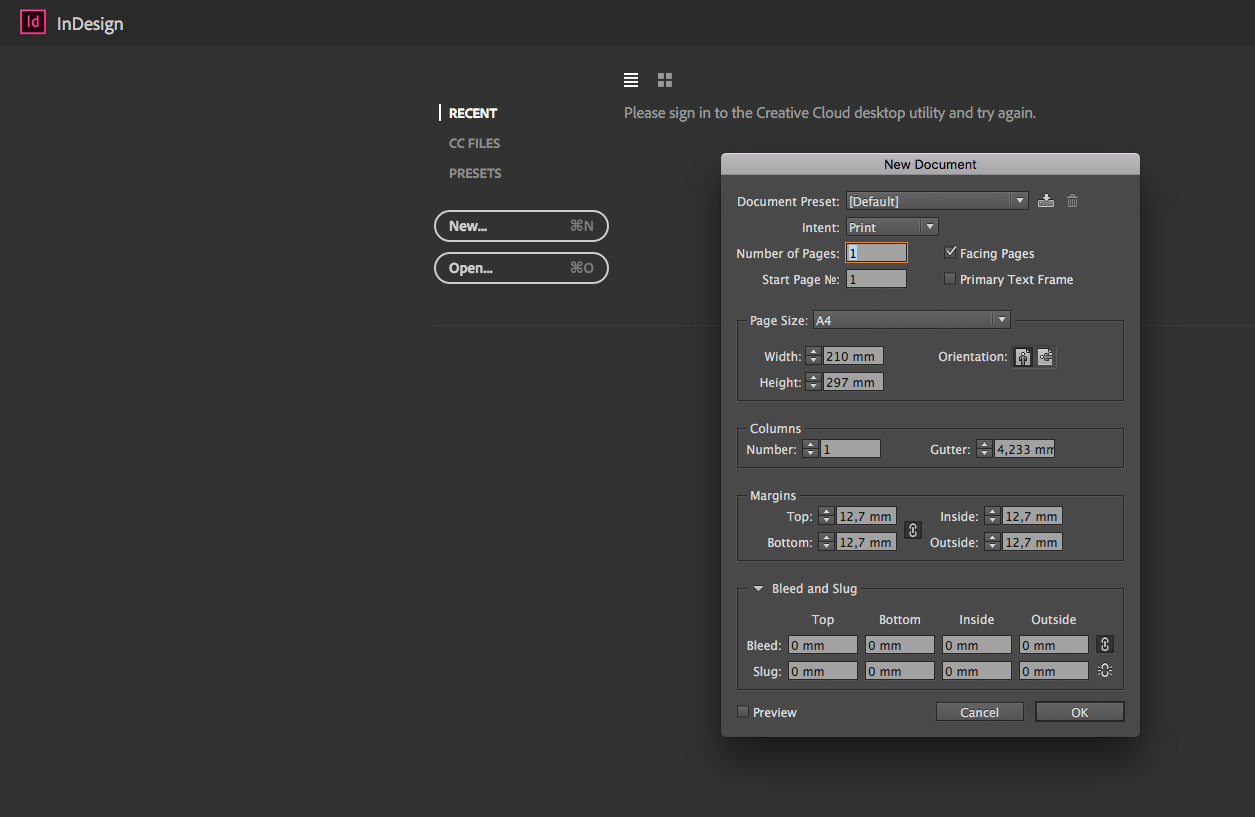This screenshot has height=817, width=1255.
Task: Click the save document preset icon
Action: (1046, 201)
